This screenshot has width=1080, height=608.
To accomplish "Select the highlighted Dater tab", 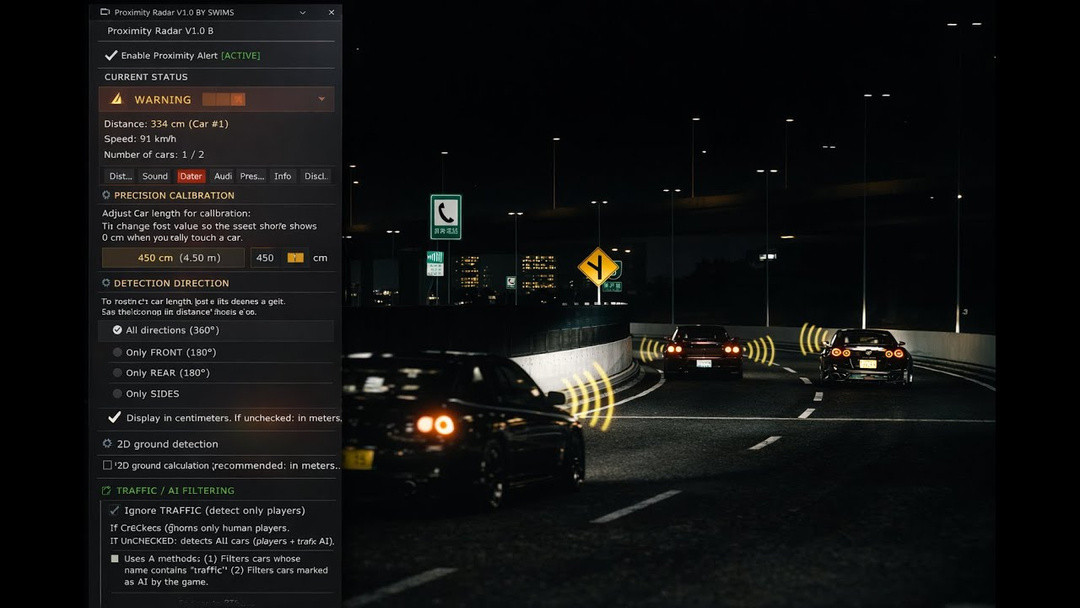I will point(191,176).
